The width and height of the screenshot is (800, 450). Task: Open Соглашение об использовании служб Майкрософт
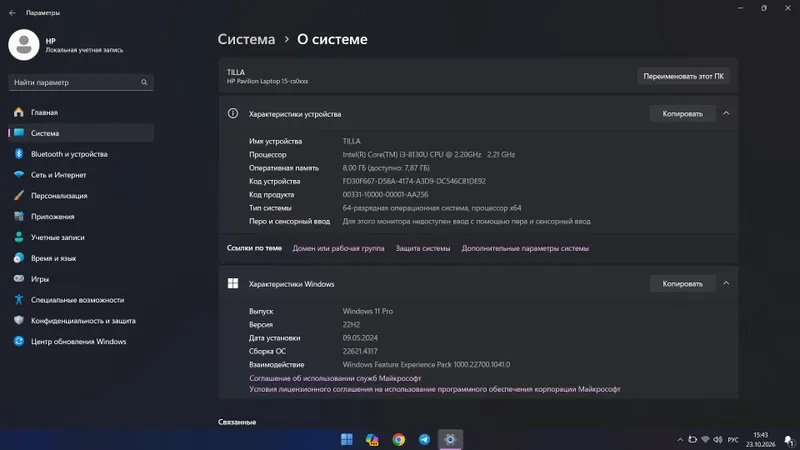pyautogui.click(x=335, y=378)
